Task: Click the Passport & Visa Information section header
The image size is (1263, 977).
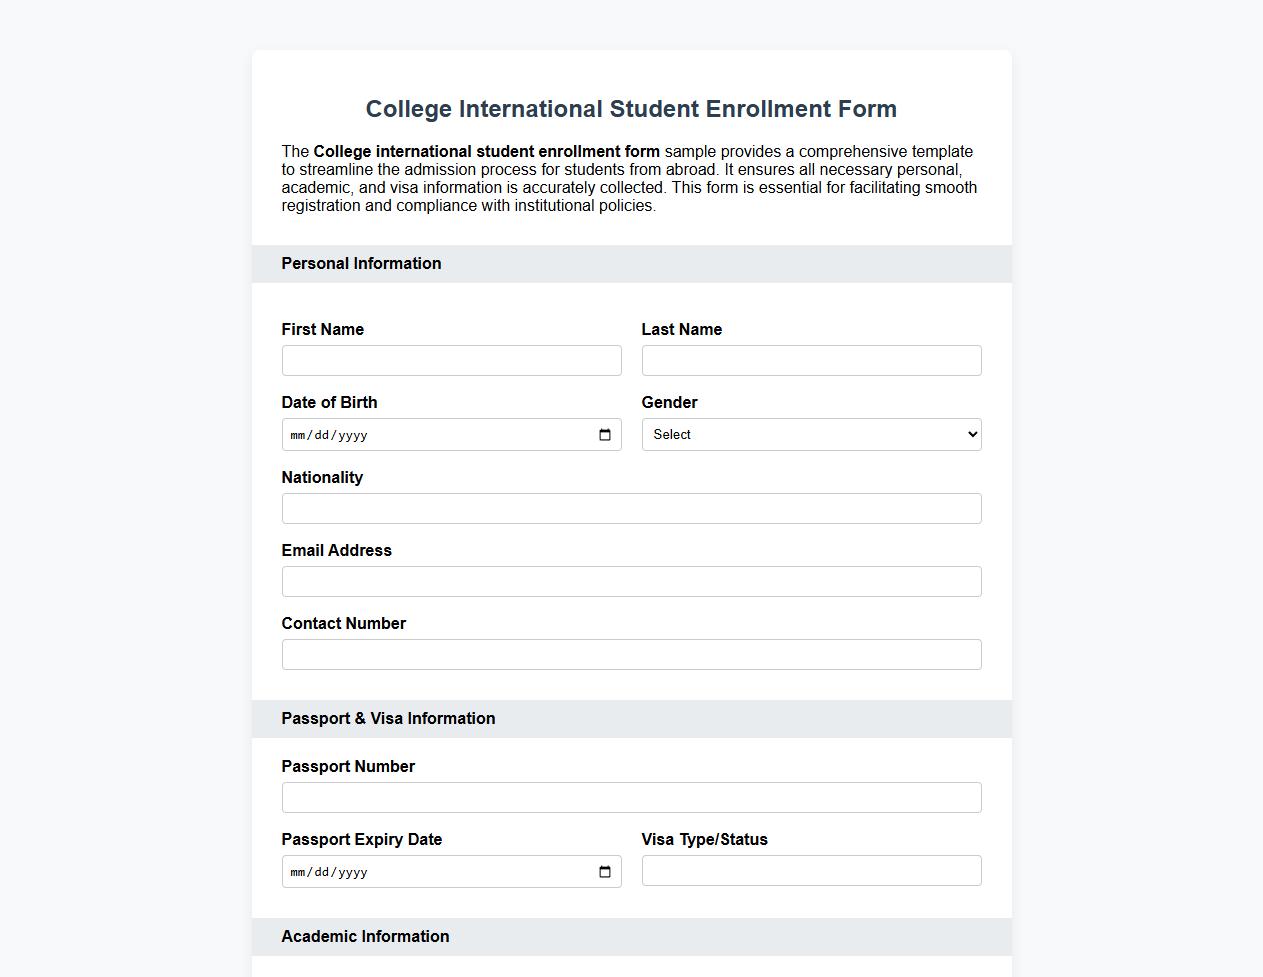Action: (389, 718)
